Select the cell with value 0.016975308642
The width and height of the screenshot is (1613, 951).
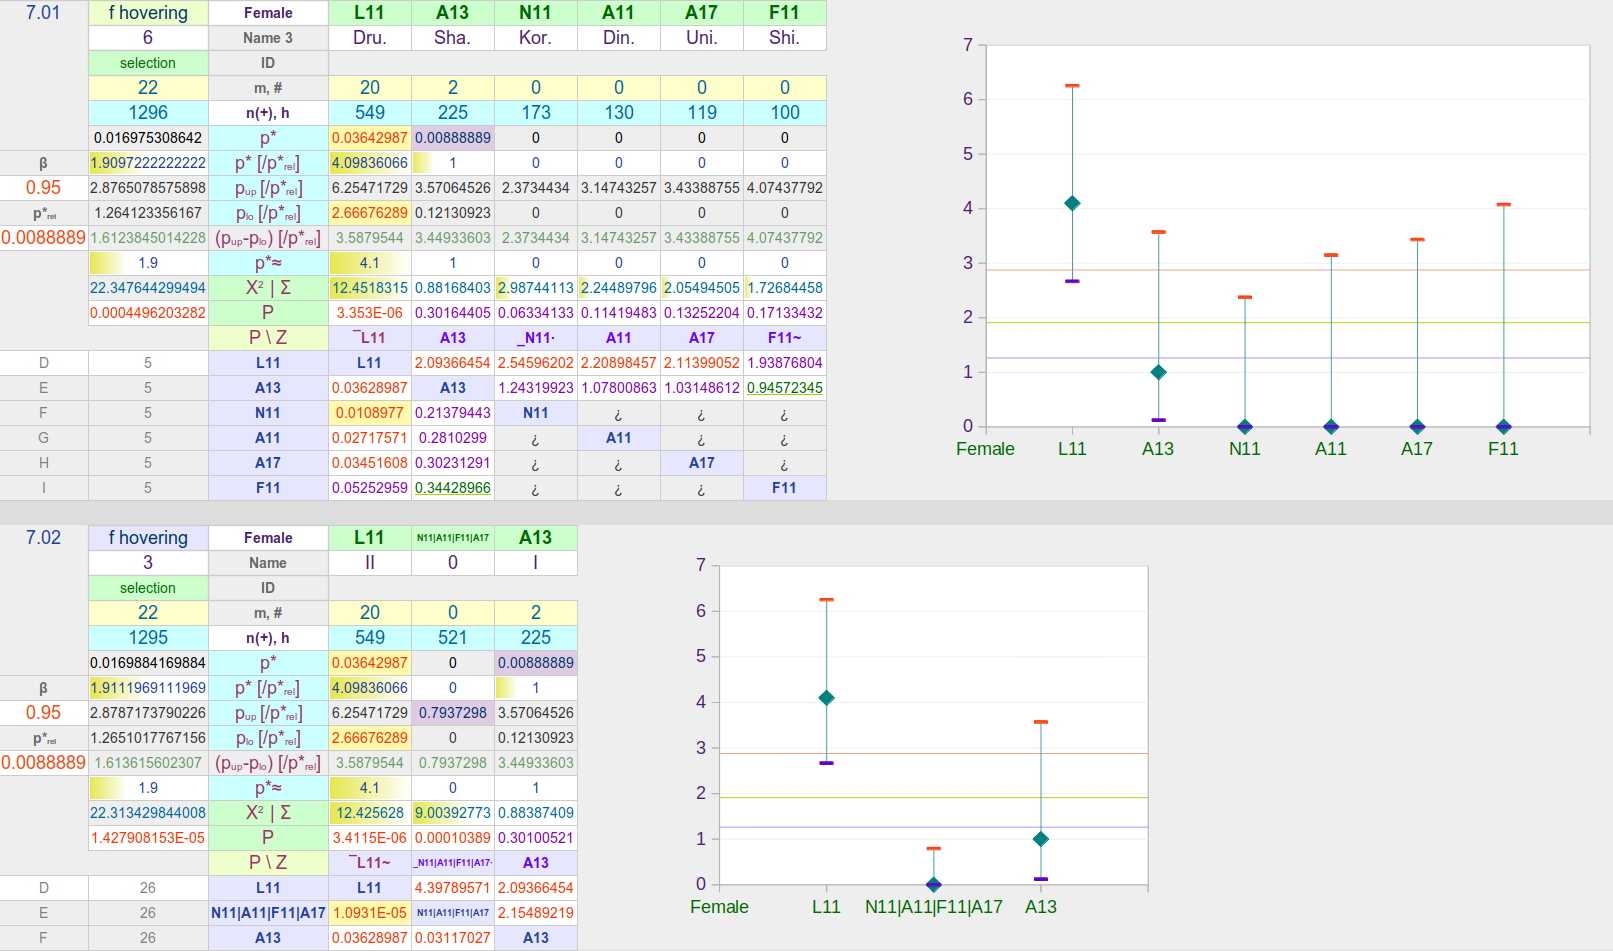[148, 138]
